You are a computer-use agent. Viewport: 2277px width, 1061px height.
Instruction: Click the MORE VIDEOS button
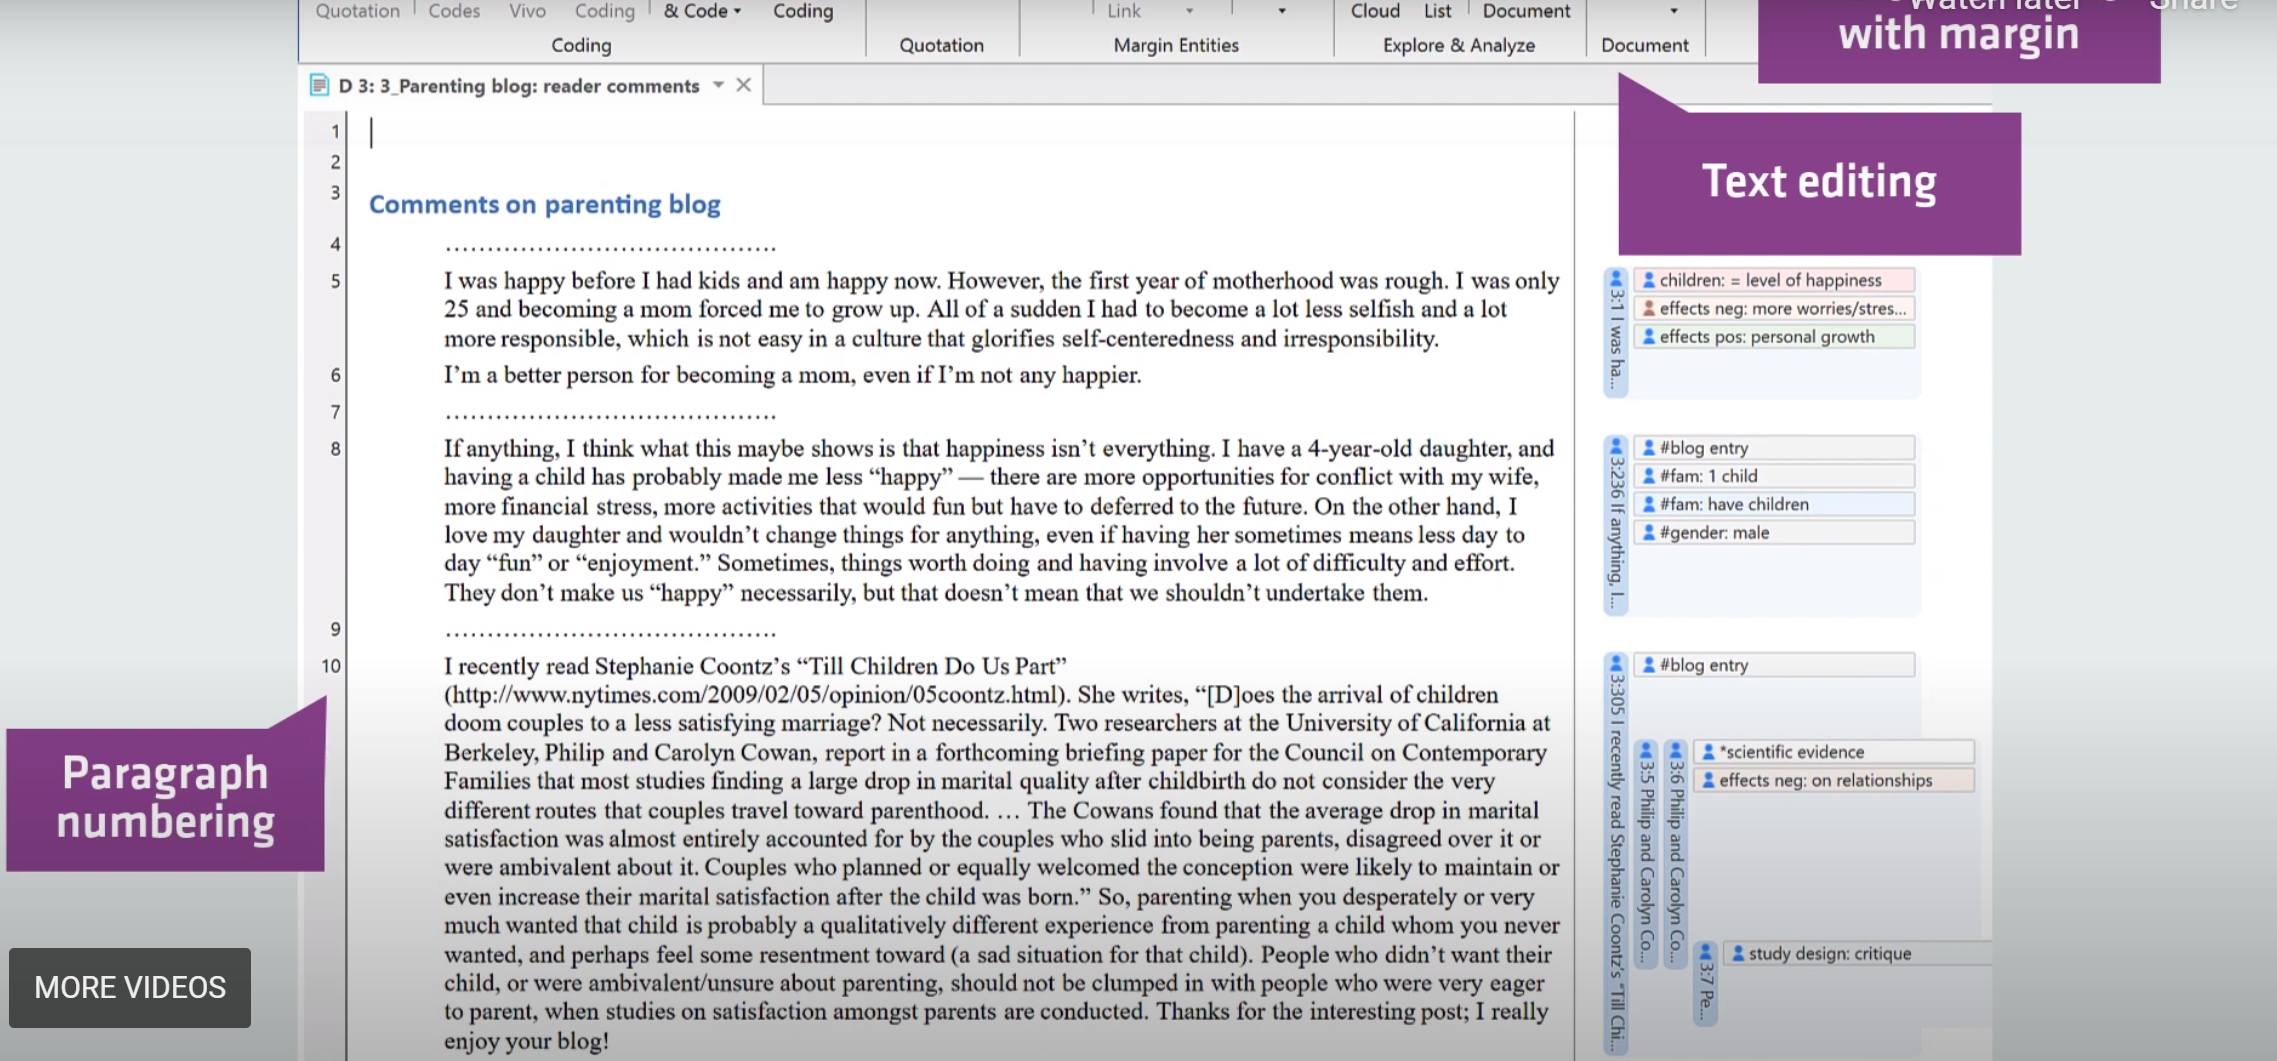[x=130, y=988]
